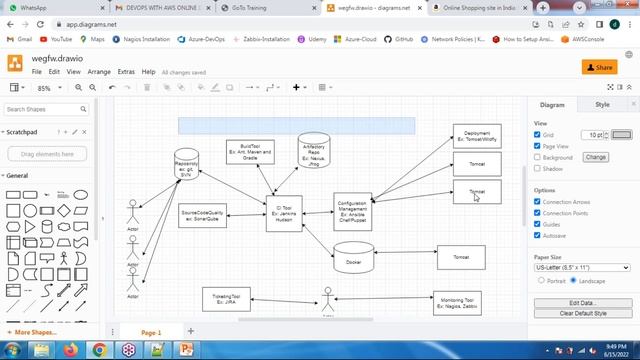Image resolution: width=640 pixels, height=360 pixels.
Task: Click the grid color swatch
Action: 621,135
